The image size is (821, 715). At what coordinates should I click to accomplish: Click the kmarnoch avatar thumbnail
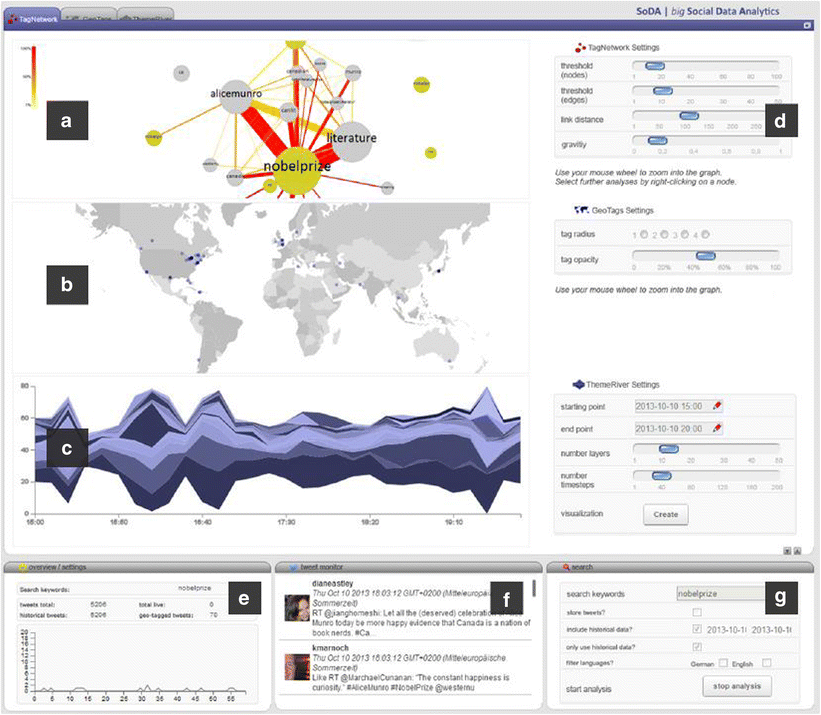coord(297,667)
